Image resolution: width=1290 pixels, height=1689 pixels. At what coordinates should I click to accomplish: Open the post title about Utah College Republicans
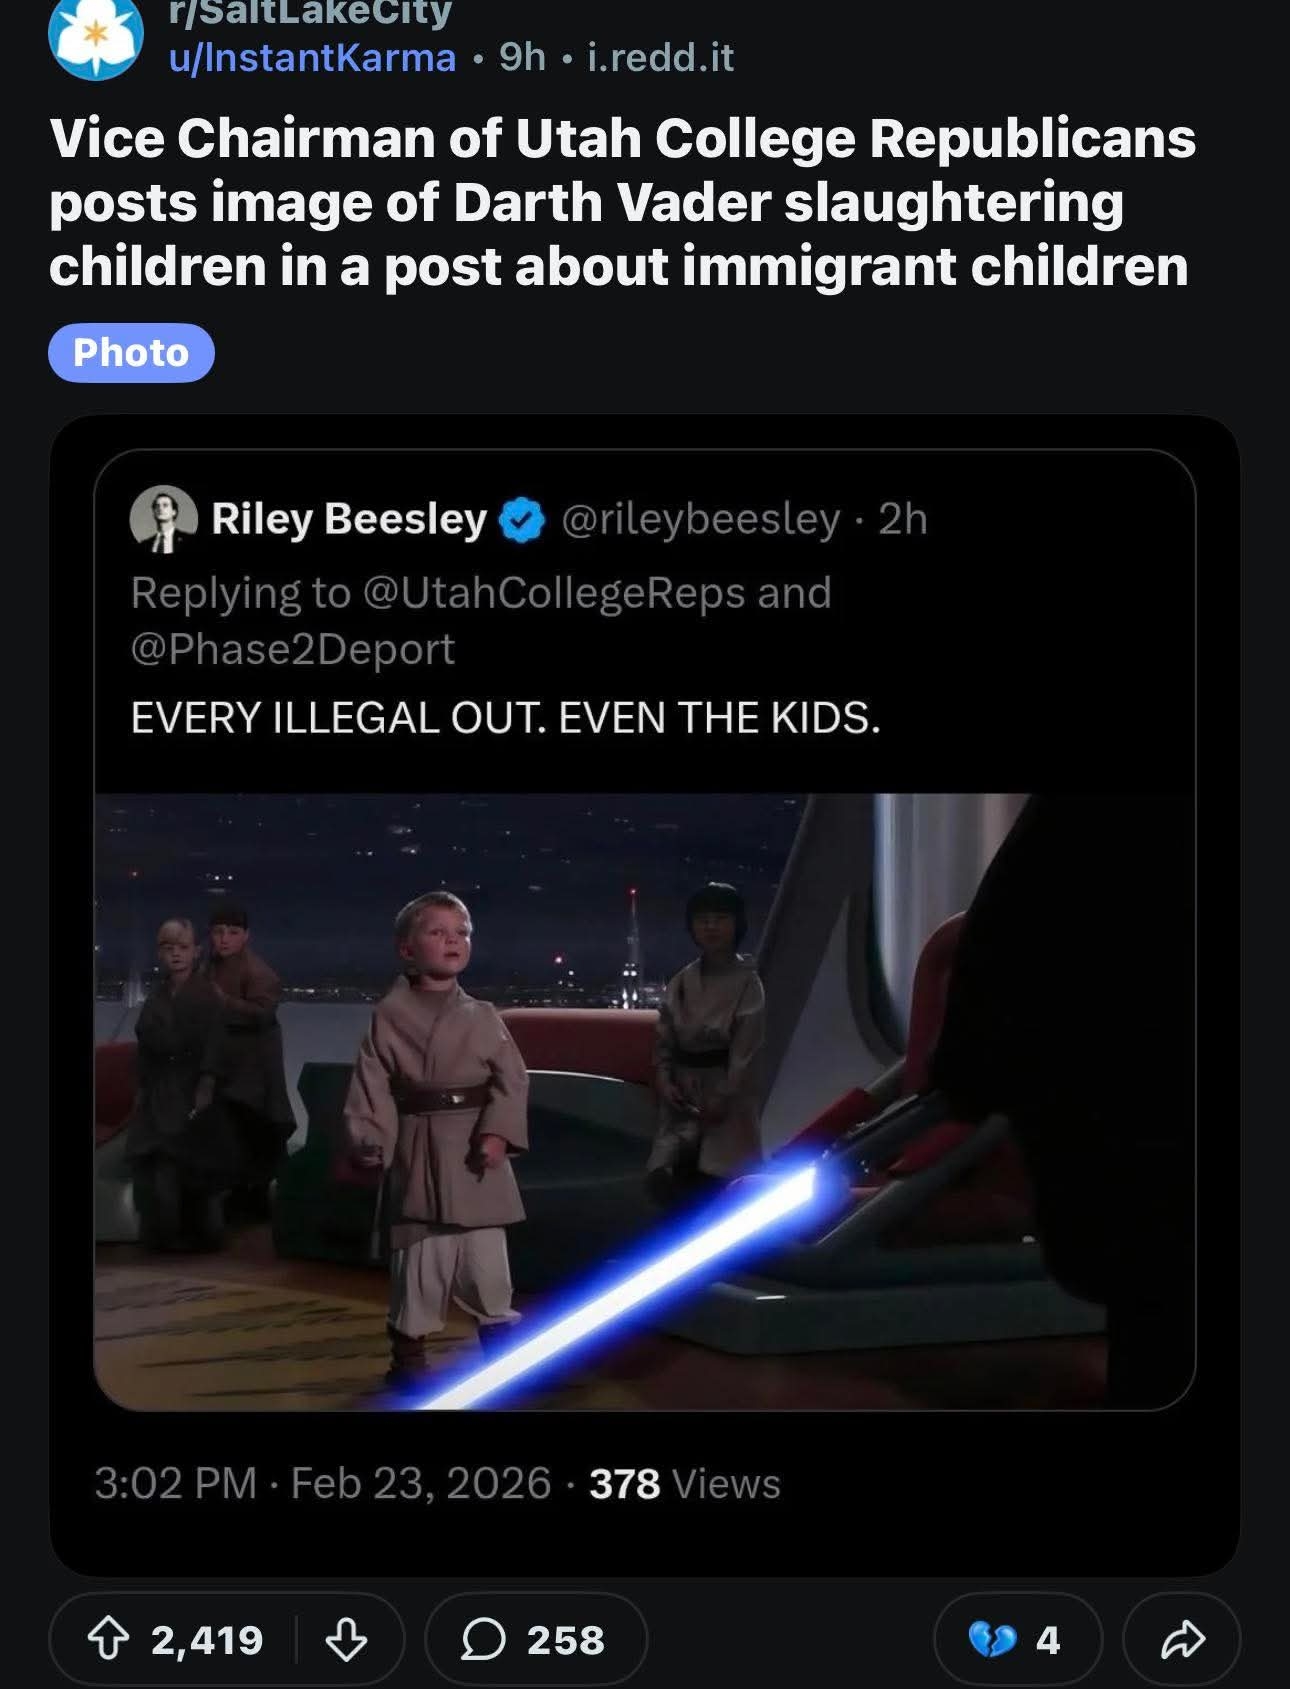tap(622, 202)
